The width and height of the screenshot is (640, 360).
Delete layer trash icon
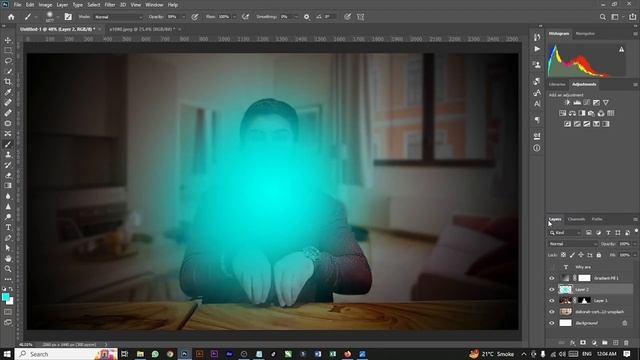click(x=626, y=343)
